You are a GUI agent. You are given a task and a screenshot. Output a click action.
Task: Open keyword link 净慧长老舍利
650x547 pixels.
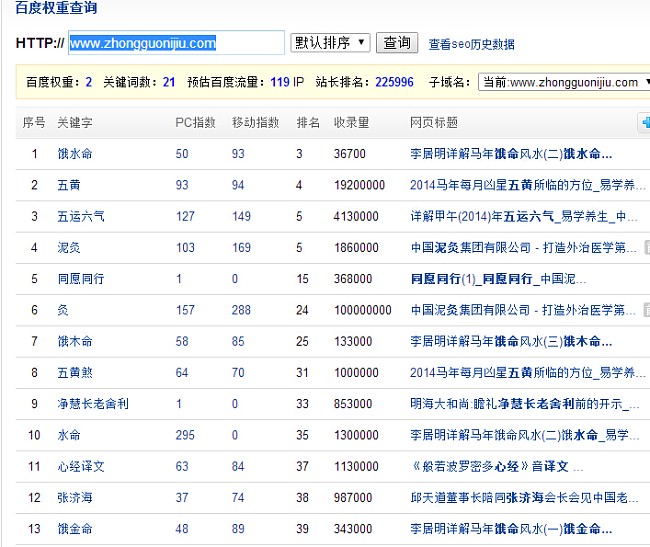pyautogui.click(x=93, y=404)
